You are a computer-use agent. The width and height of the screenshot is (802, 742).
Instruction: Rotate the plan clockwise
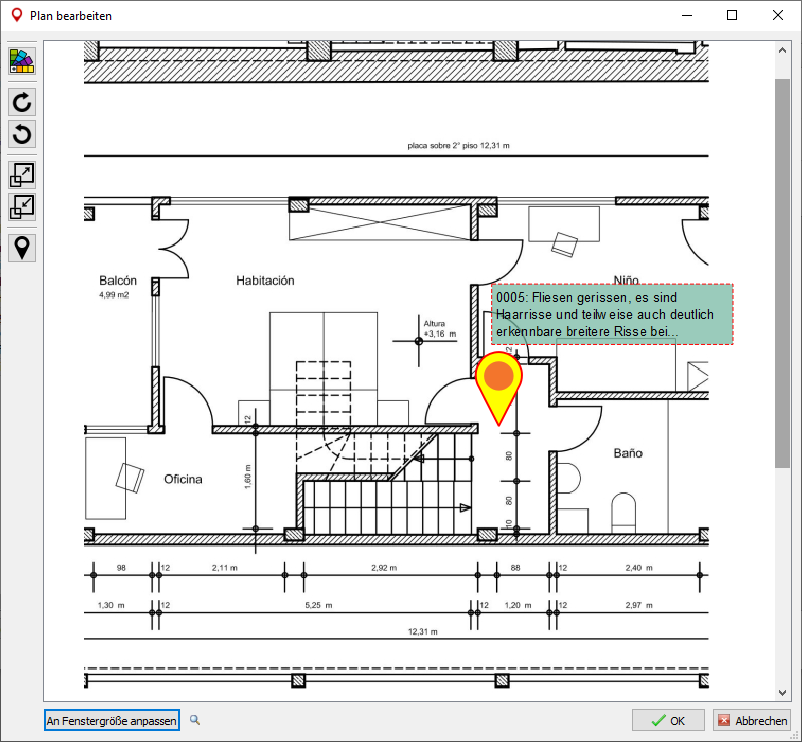coord(21,102)
